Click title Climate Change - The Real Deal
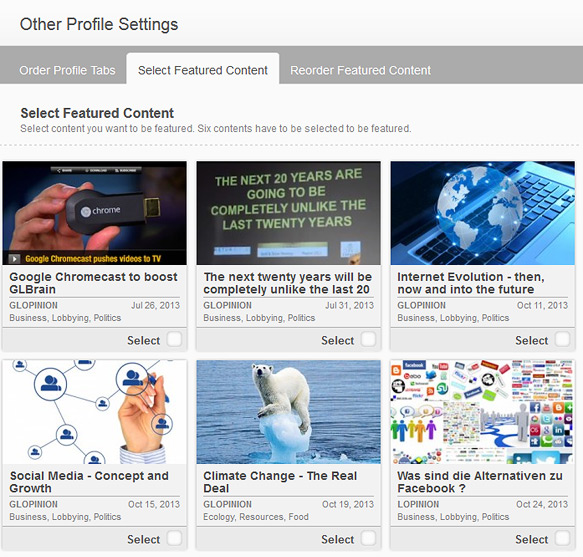 tap(280, 482)
